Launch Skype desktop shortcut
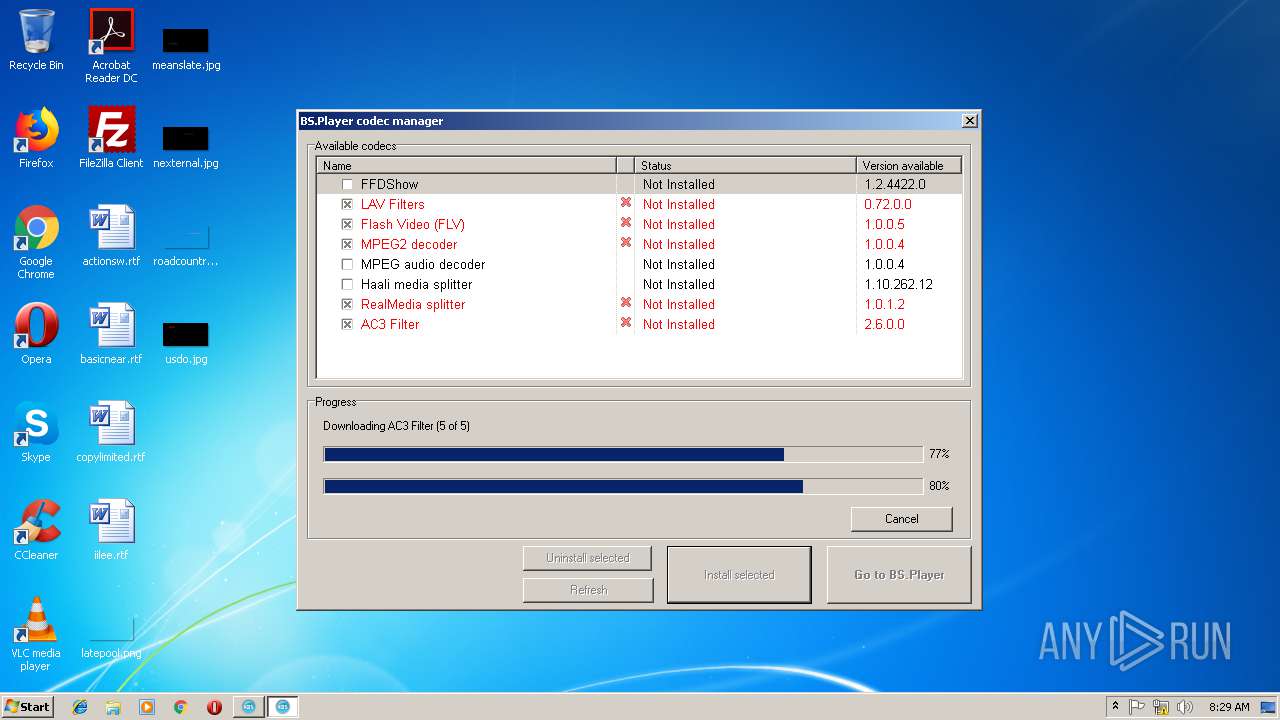The width and height of the screenshot is (1280, 720). (x=36, y=433)
